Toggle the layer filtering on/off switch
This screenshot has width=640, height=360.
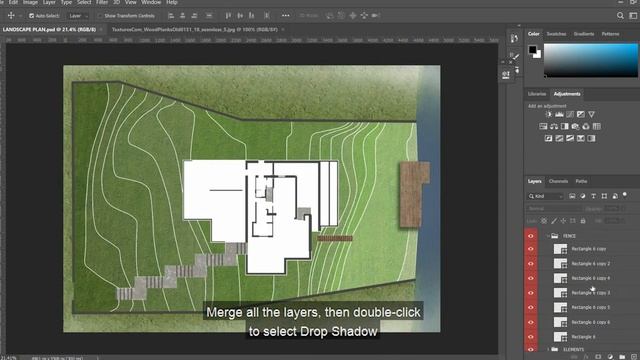click(624, 196)
